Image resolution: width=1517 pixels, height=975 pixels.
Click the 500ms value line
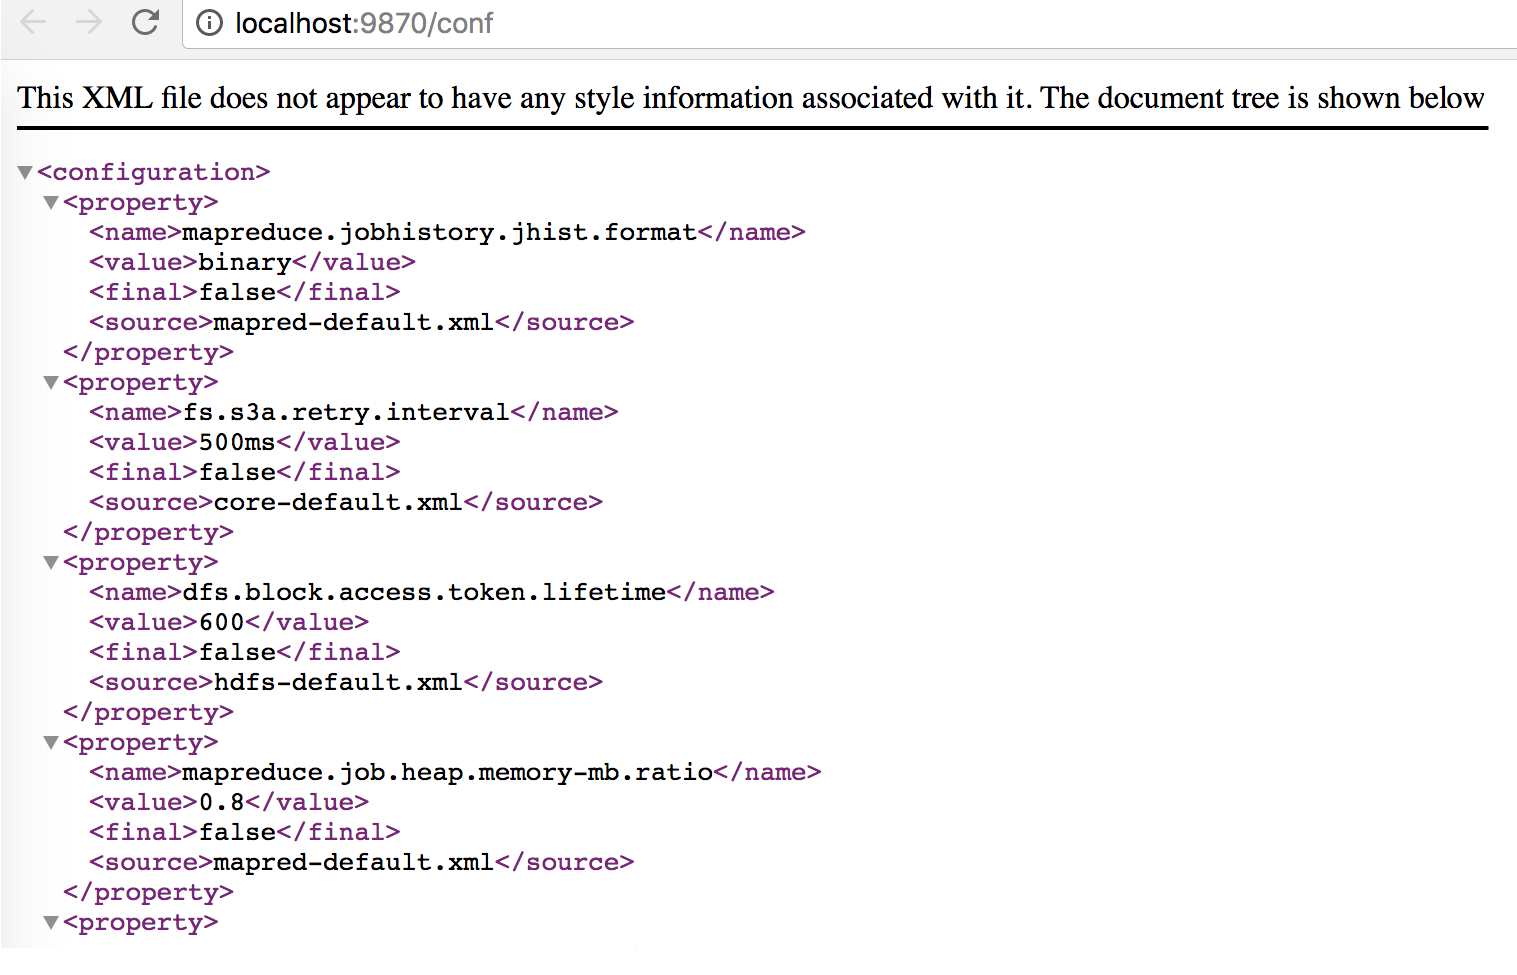245,442
